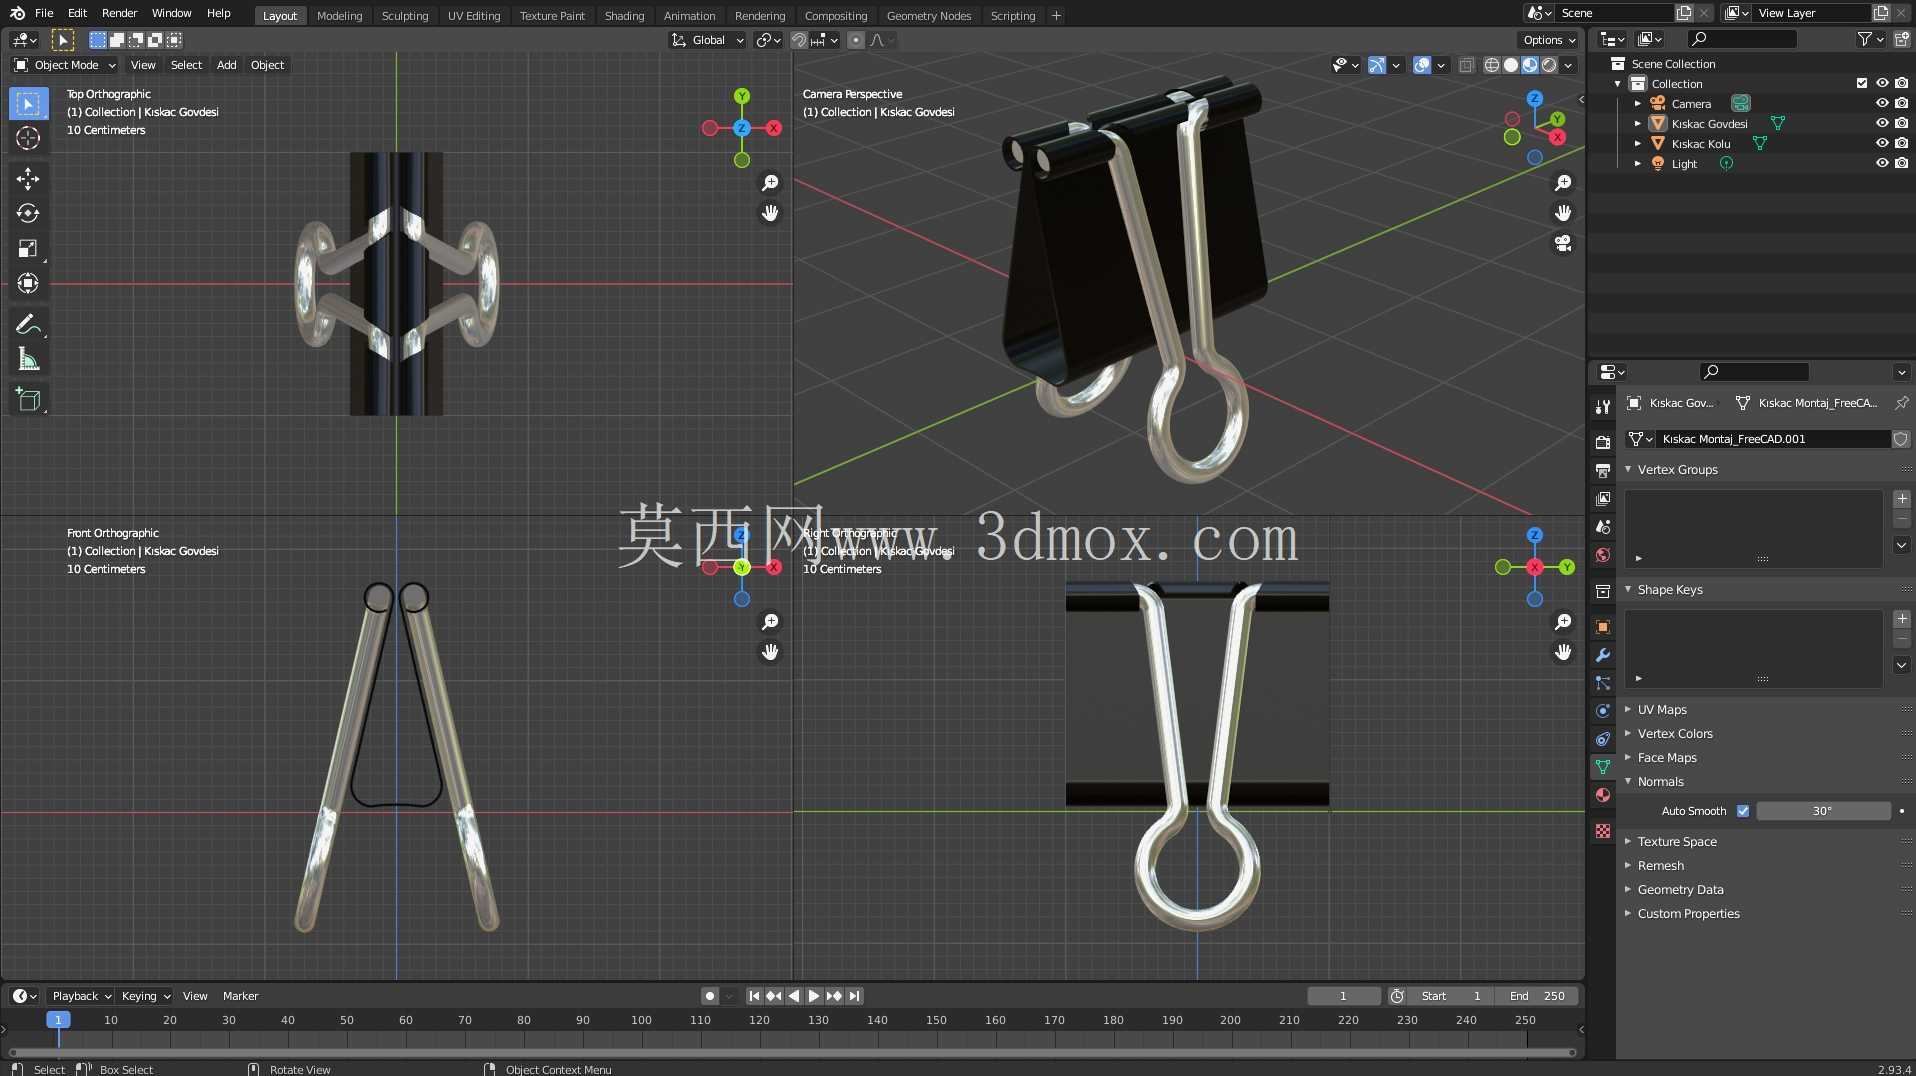This screenshot has height=1076, width=1916.
Task: Collapse the Normals panel
Action: tap(1660, 781)
